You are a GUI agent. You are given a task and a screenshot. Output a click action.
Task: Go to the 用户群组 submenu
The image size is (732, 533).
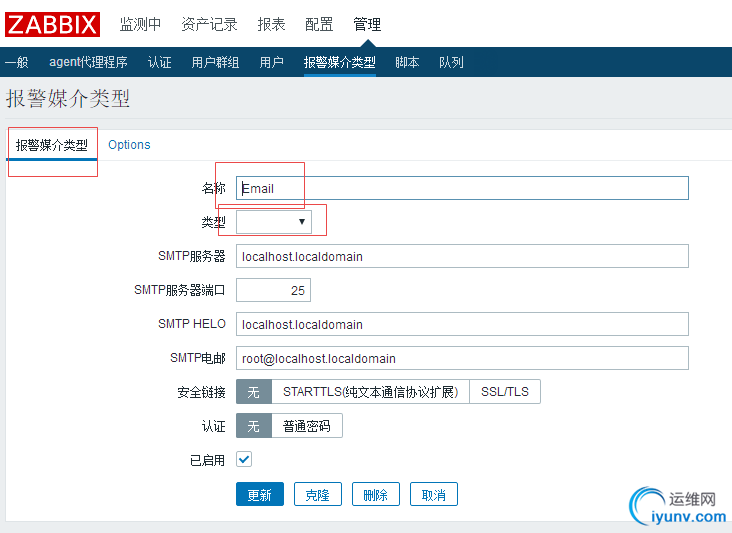point(215,62)
